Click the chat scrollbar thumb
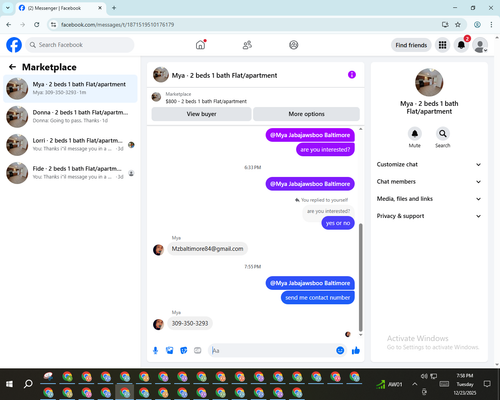500x400 pixels. 360,277
